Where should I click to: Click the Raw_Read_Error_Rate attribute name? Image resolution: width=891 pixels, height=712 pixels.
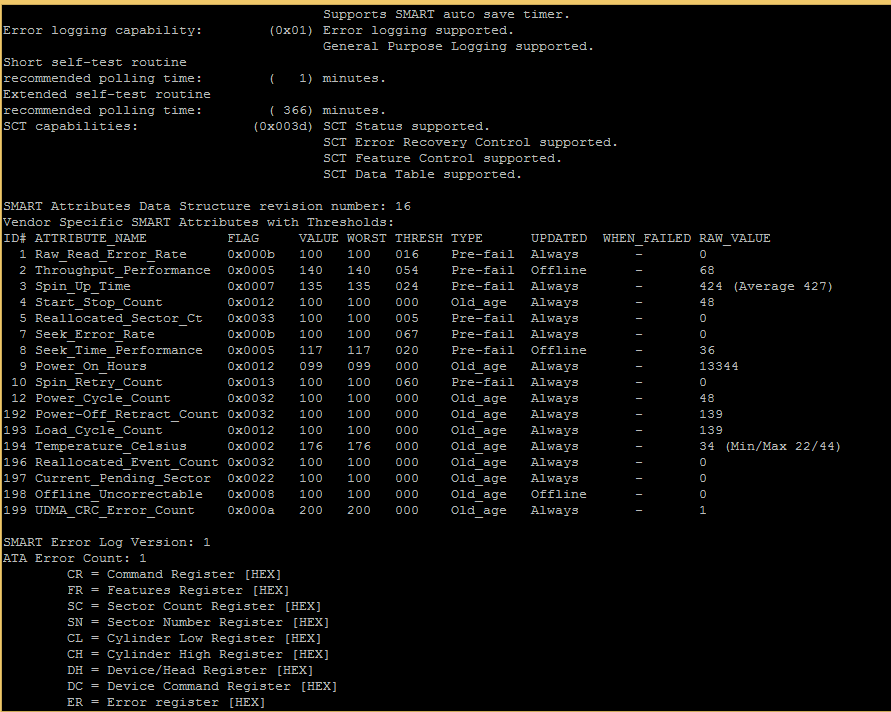click(x=110, y=254)
